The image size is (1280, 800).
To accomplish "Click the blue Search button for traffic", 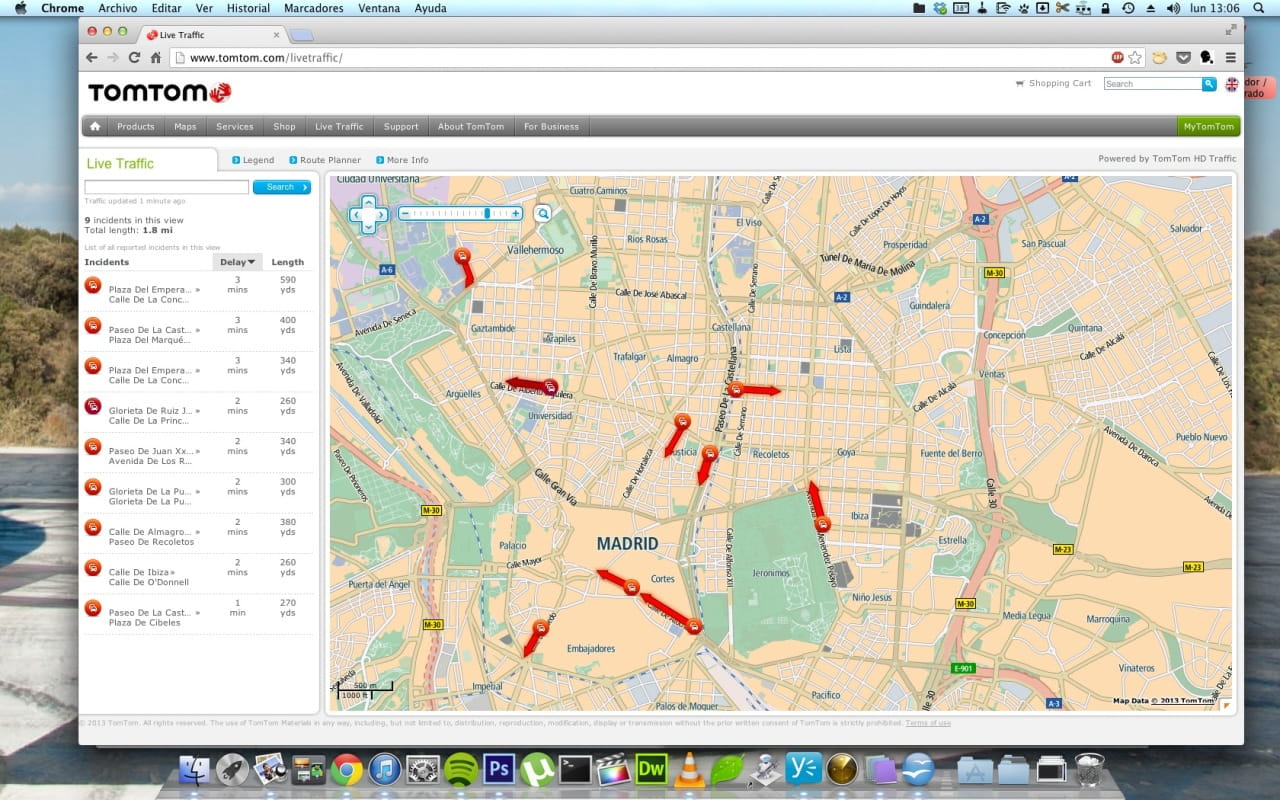I will pyautogui.click(x=281, y=187).
